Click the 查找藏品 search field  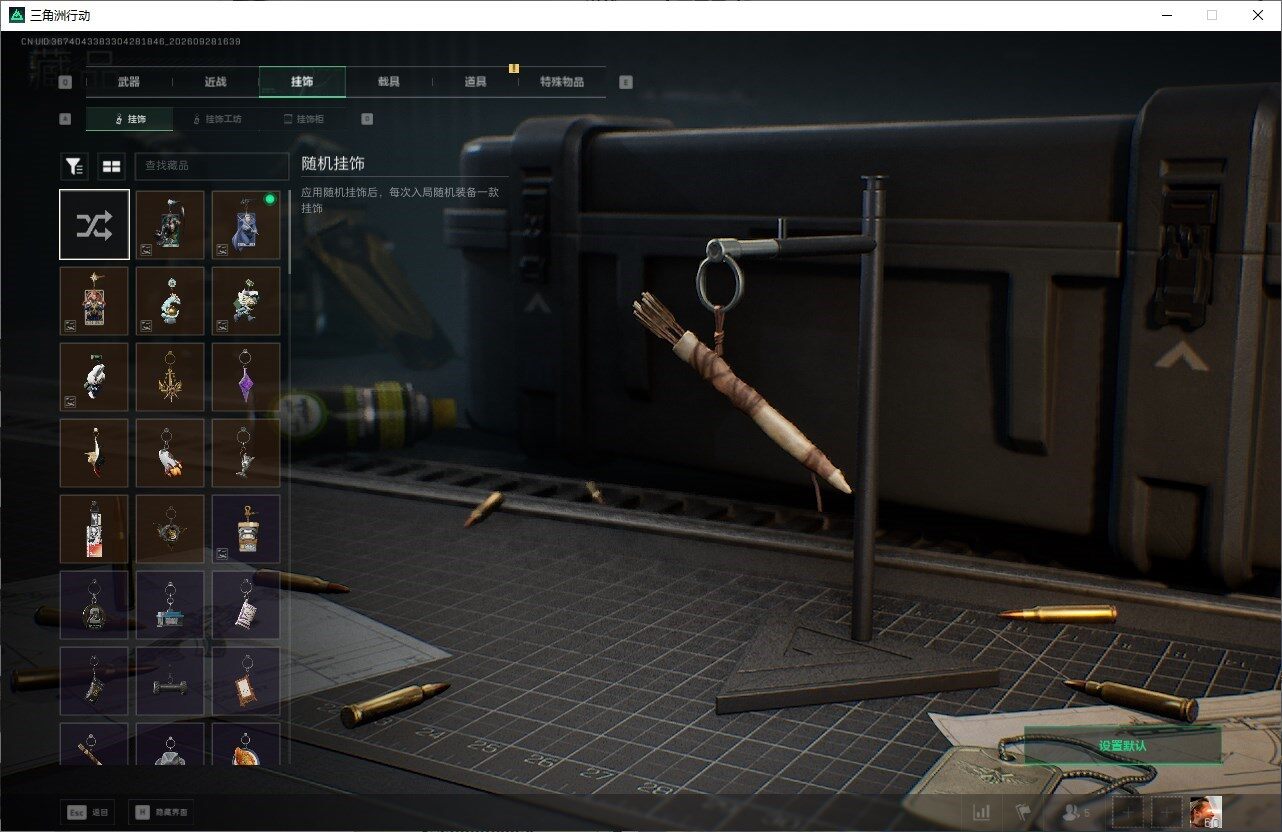(211, 166)
